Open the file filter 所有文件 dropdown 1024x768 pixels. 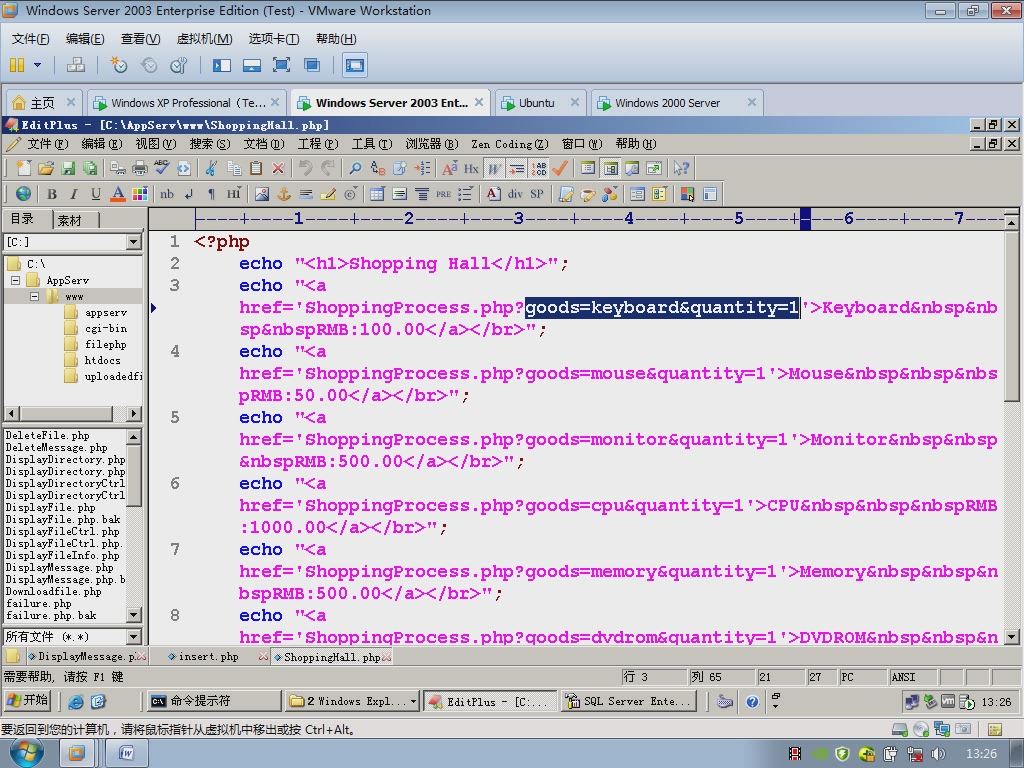point(133,637)
